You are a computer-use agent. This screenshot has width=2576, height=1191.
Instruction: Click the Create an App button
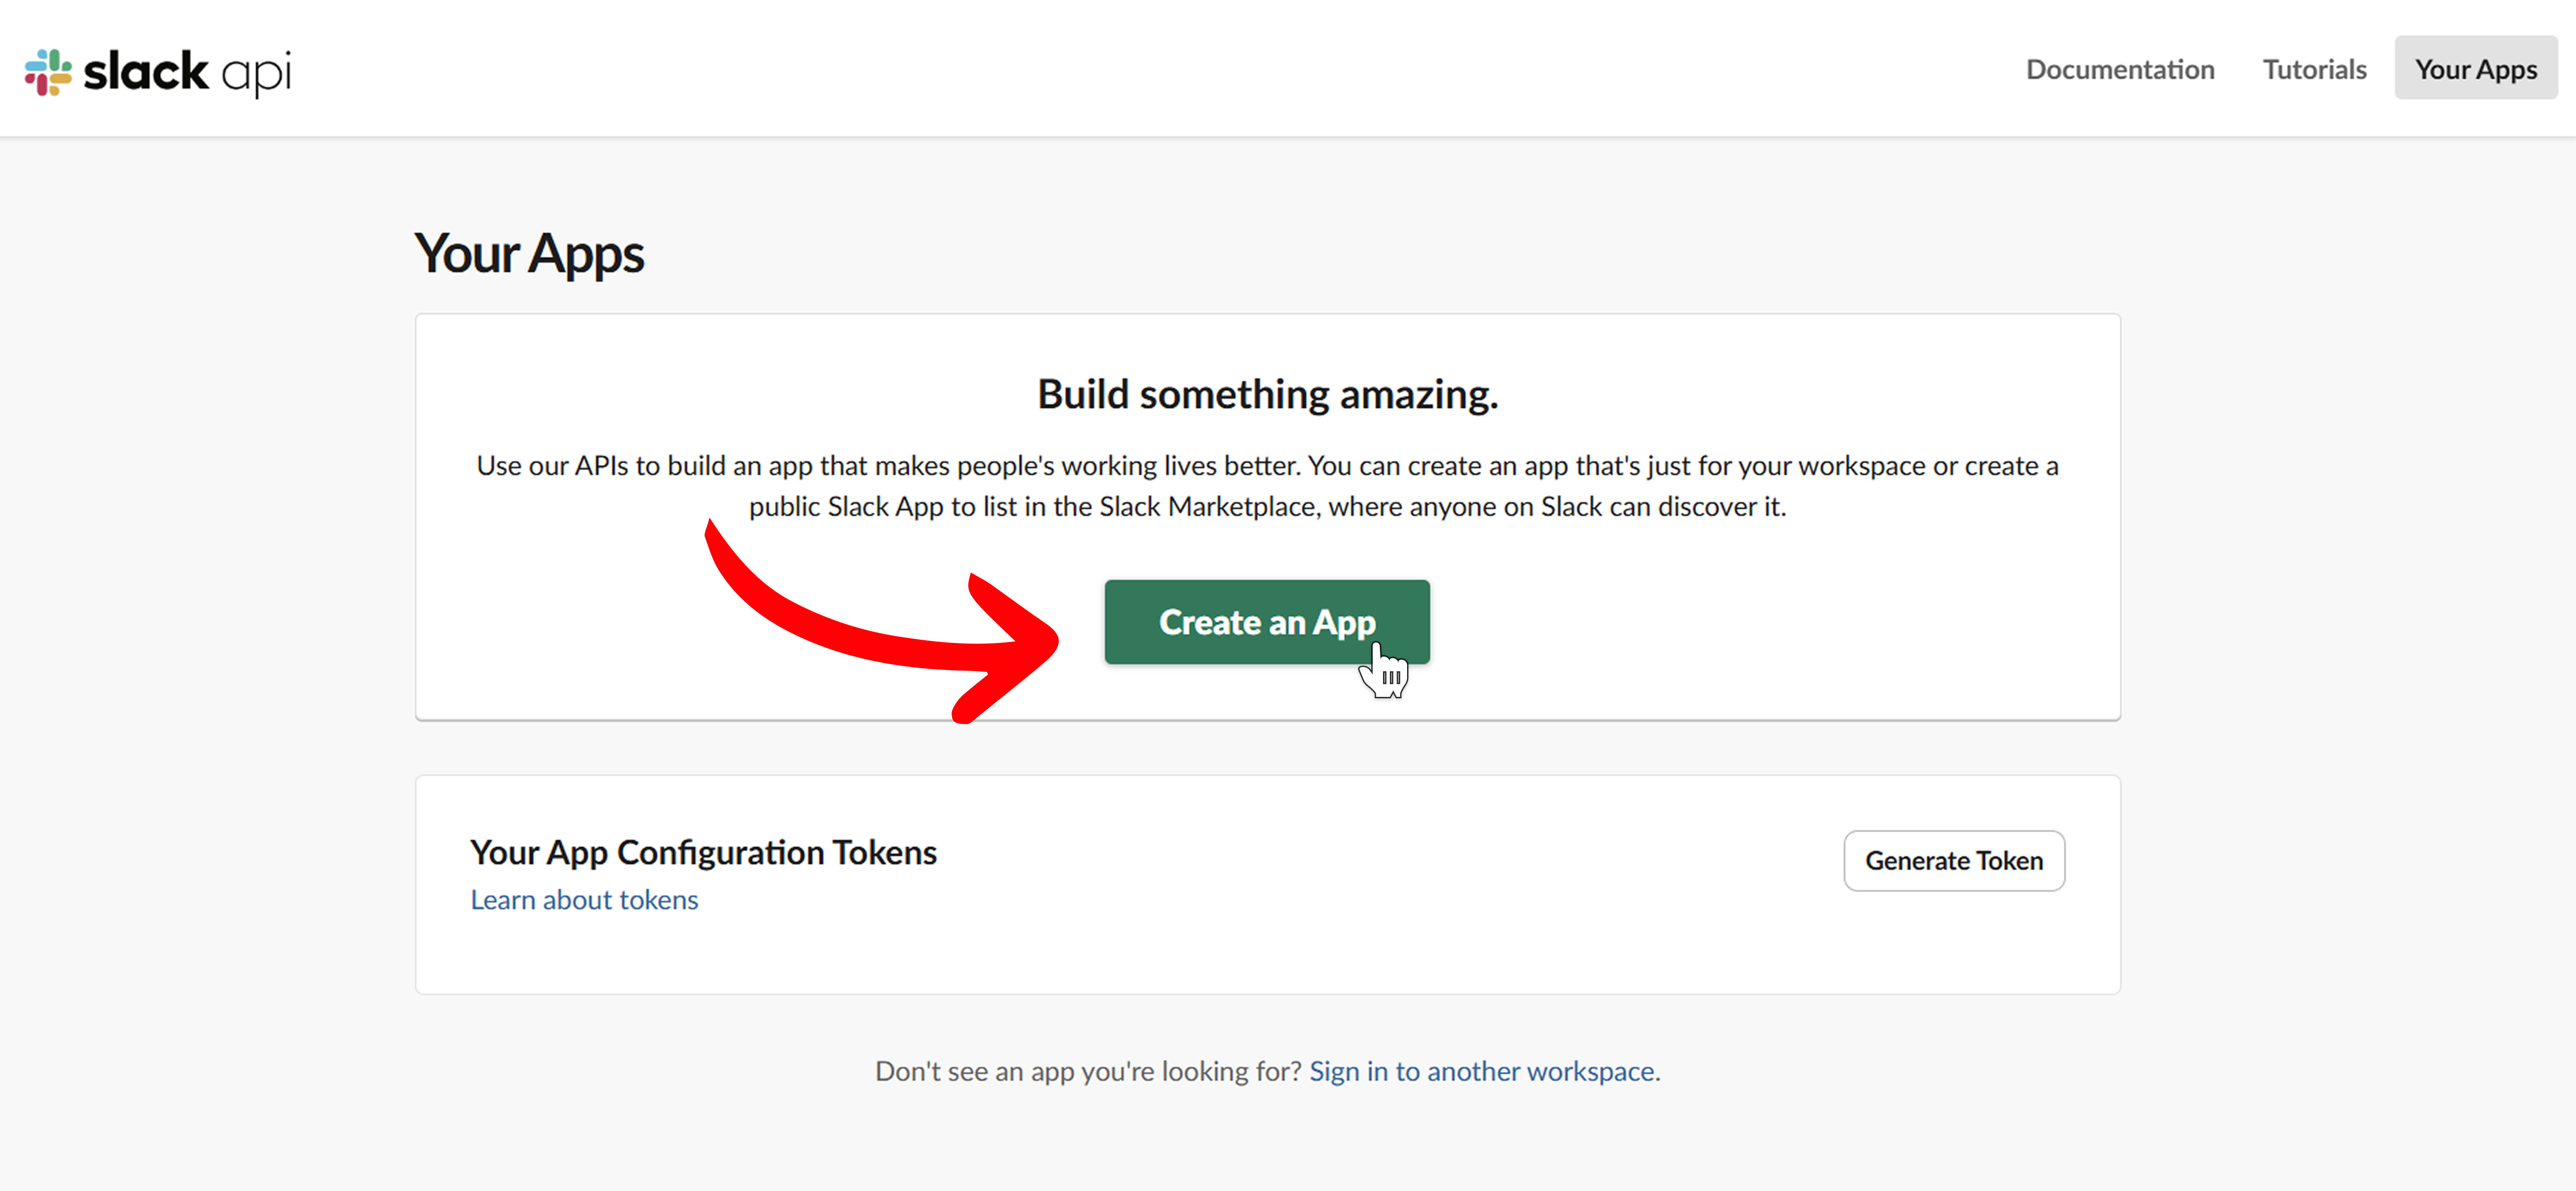[1267, 622]
